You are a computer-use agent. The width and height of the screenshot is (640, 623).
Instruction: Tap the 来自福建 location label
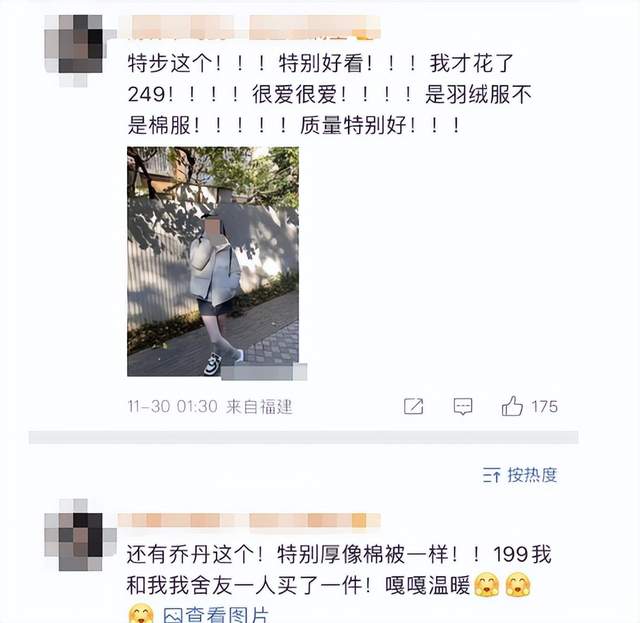click(259, 407)
